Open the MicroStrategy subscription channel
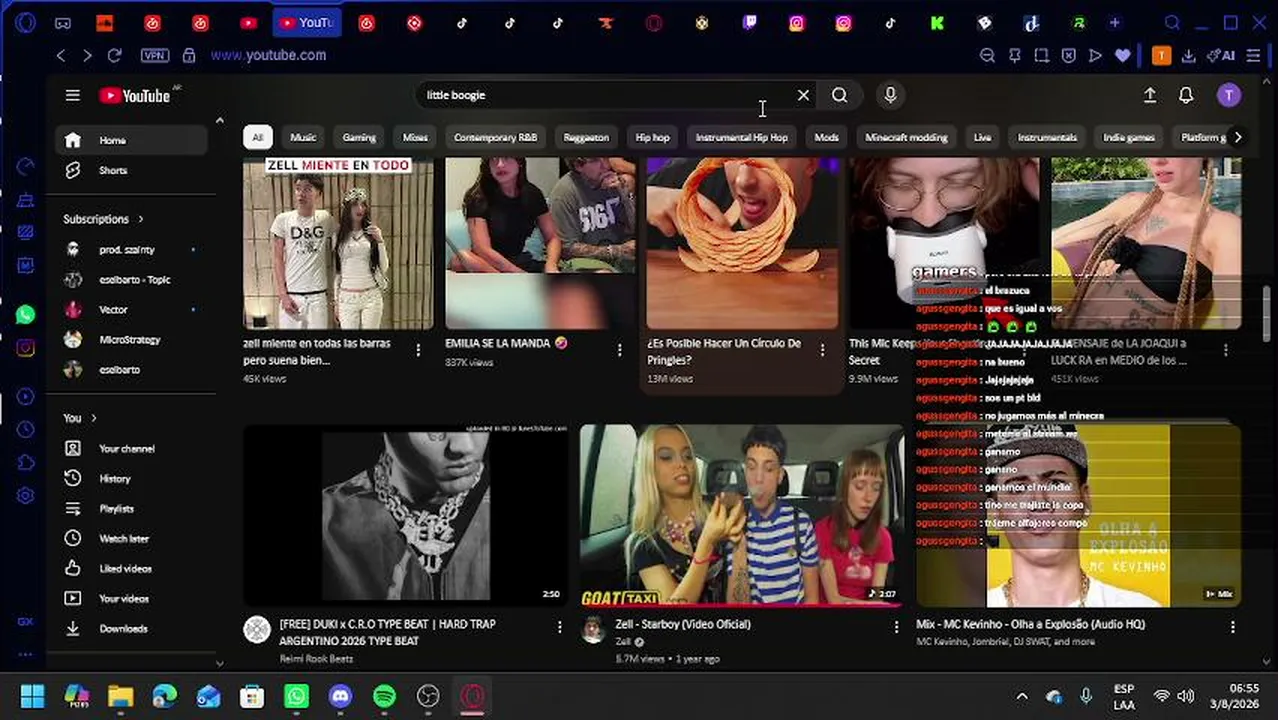Viewport: 1278px width, 720px height. [x=130, y=340]
